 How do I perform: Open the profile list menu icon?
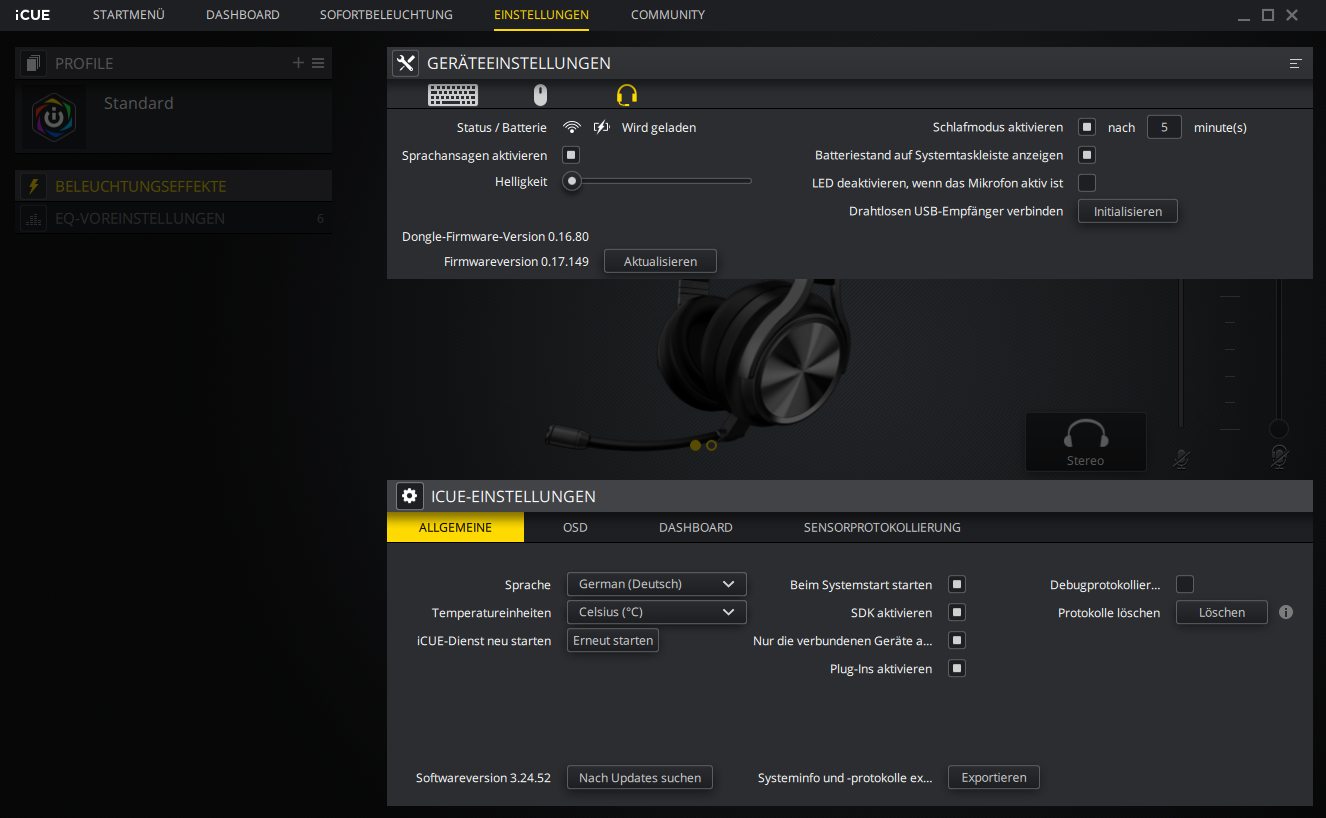[x=318, y=63]
